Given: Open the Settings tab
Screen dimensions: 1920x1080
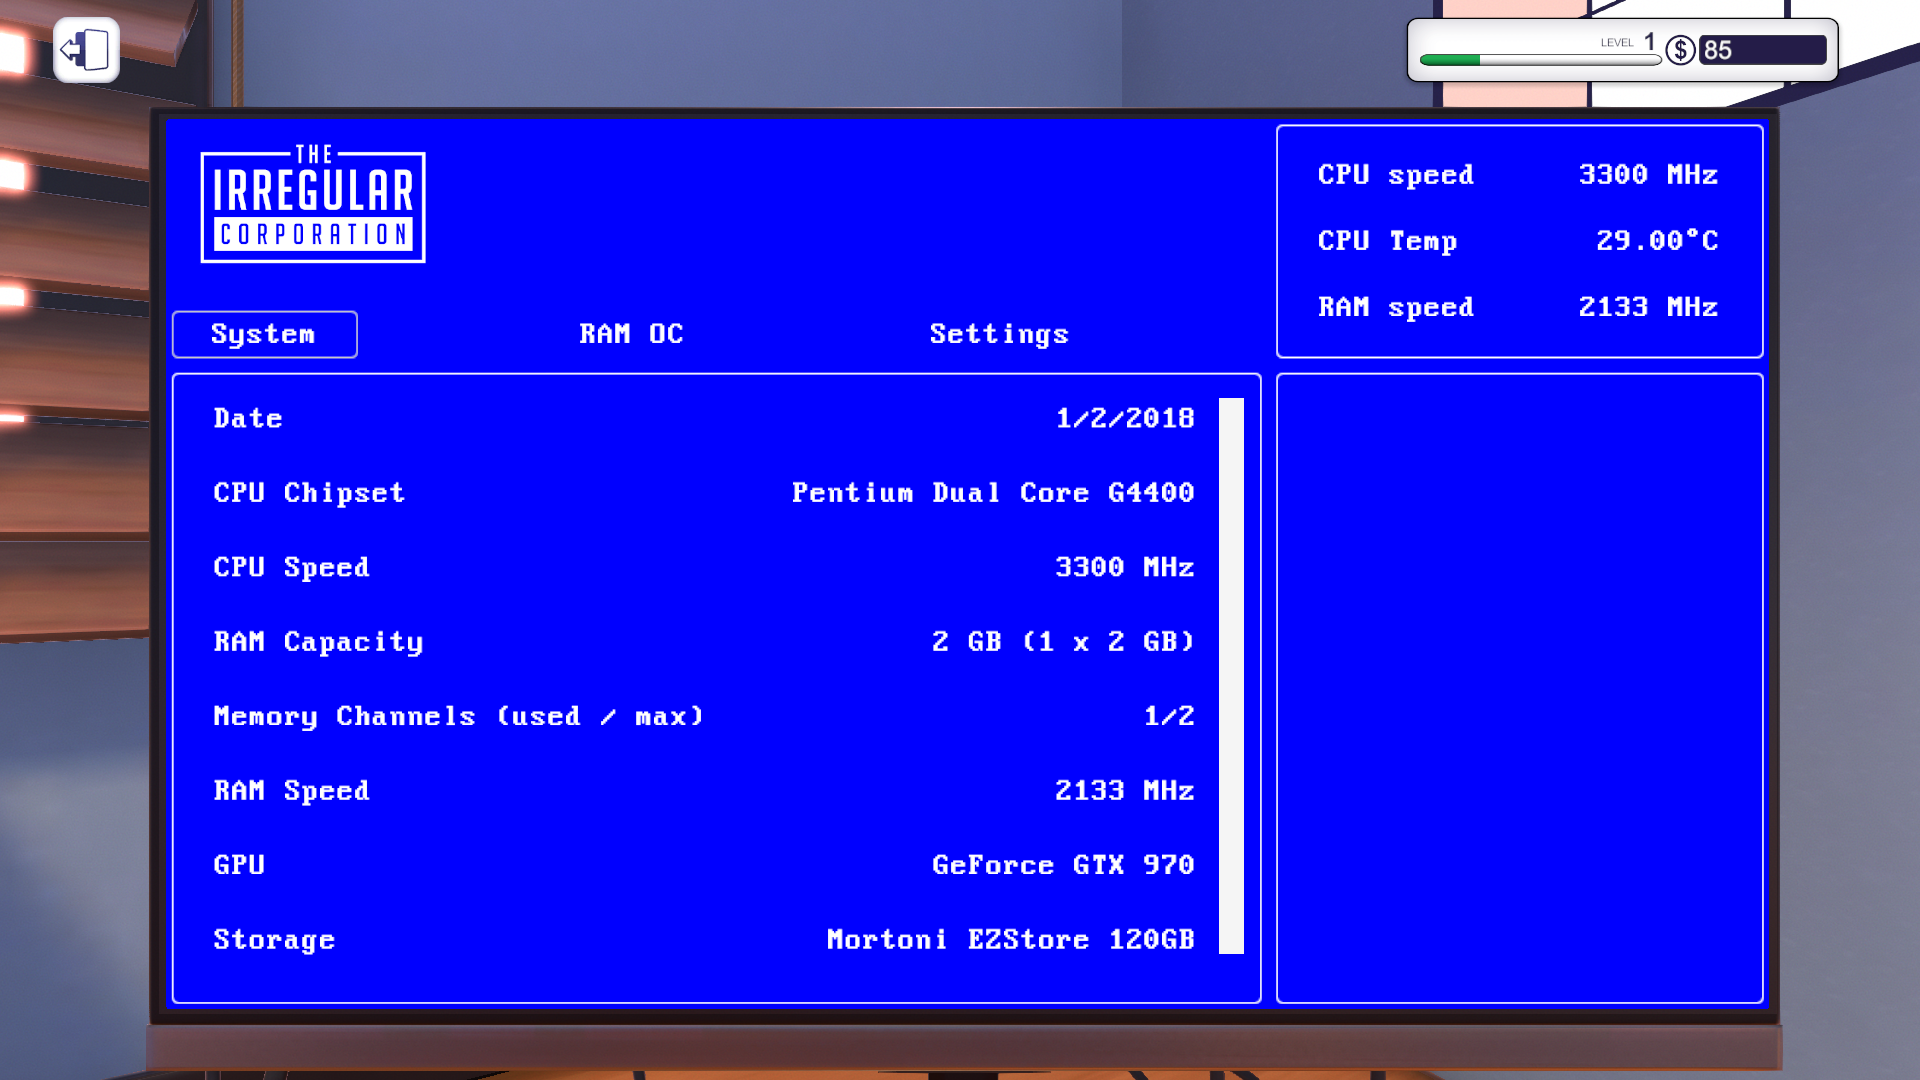Looking at the screenshot, I should click(x=998, y=334).
